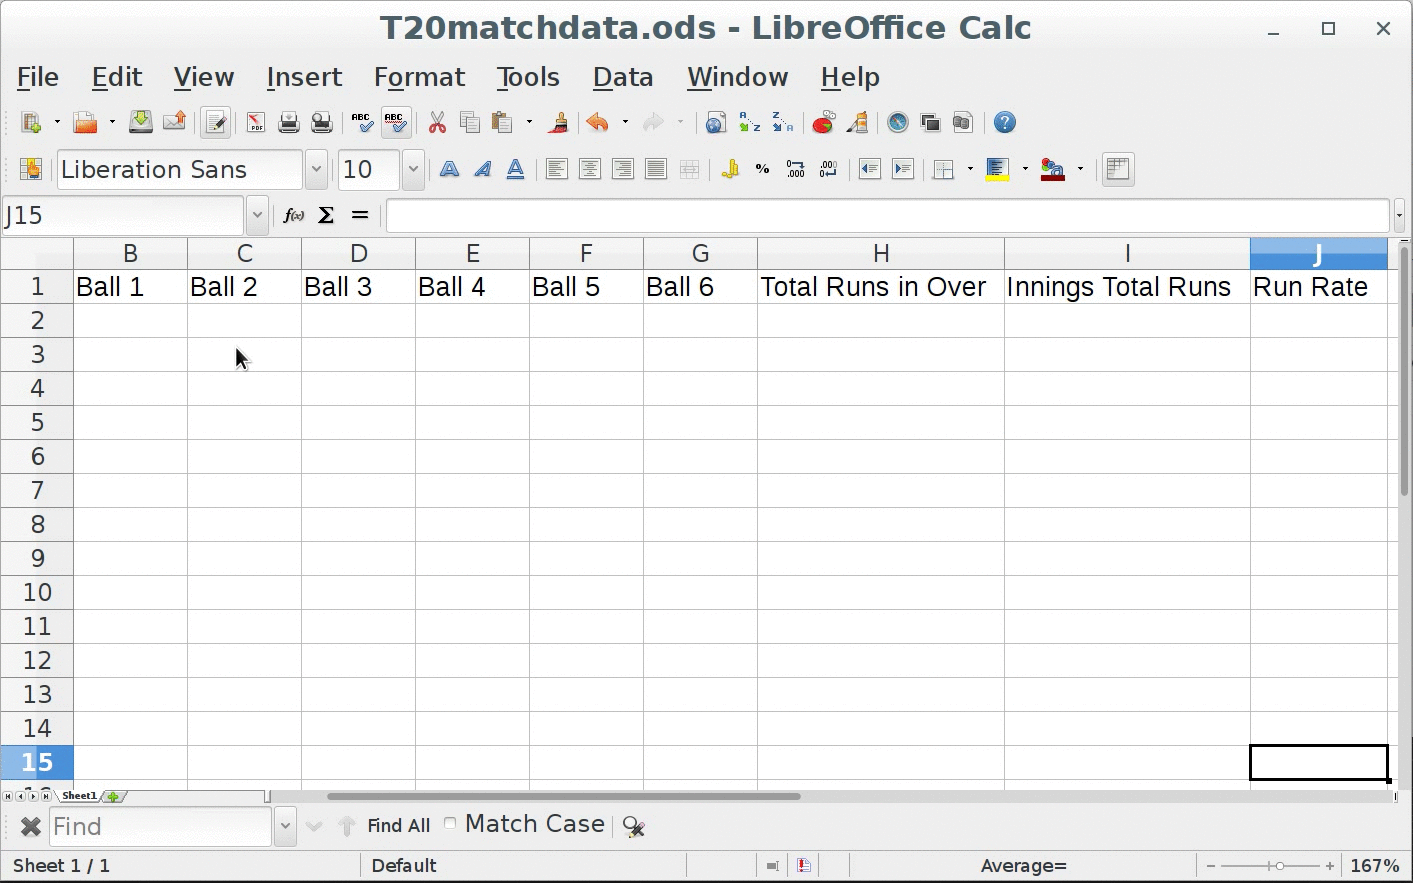Click the Center Horizontally alignment icon
Screen dimensions: 1413x883
click(x=590, y=170)
